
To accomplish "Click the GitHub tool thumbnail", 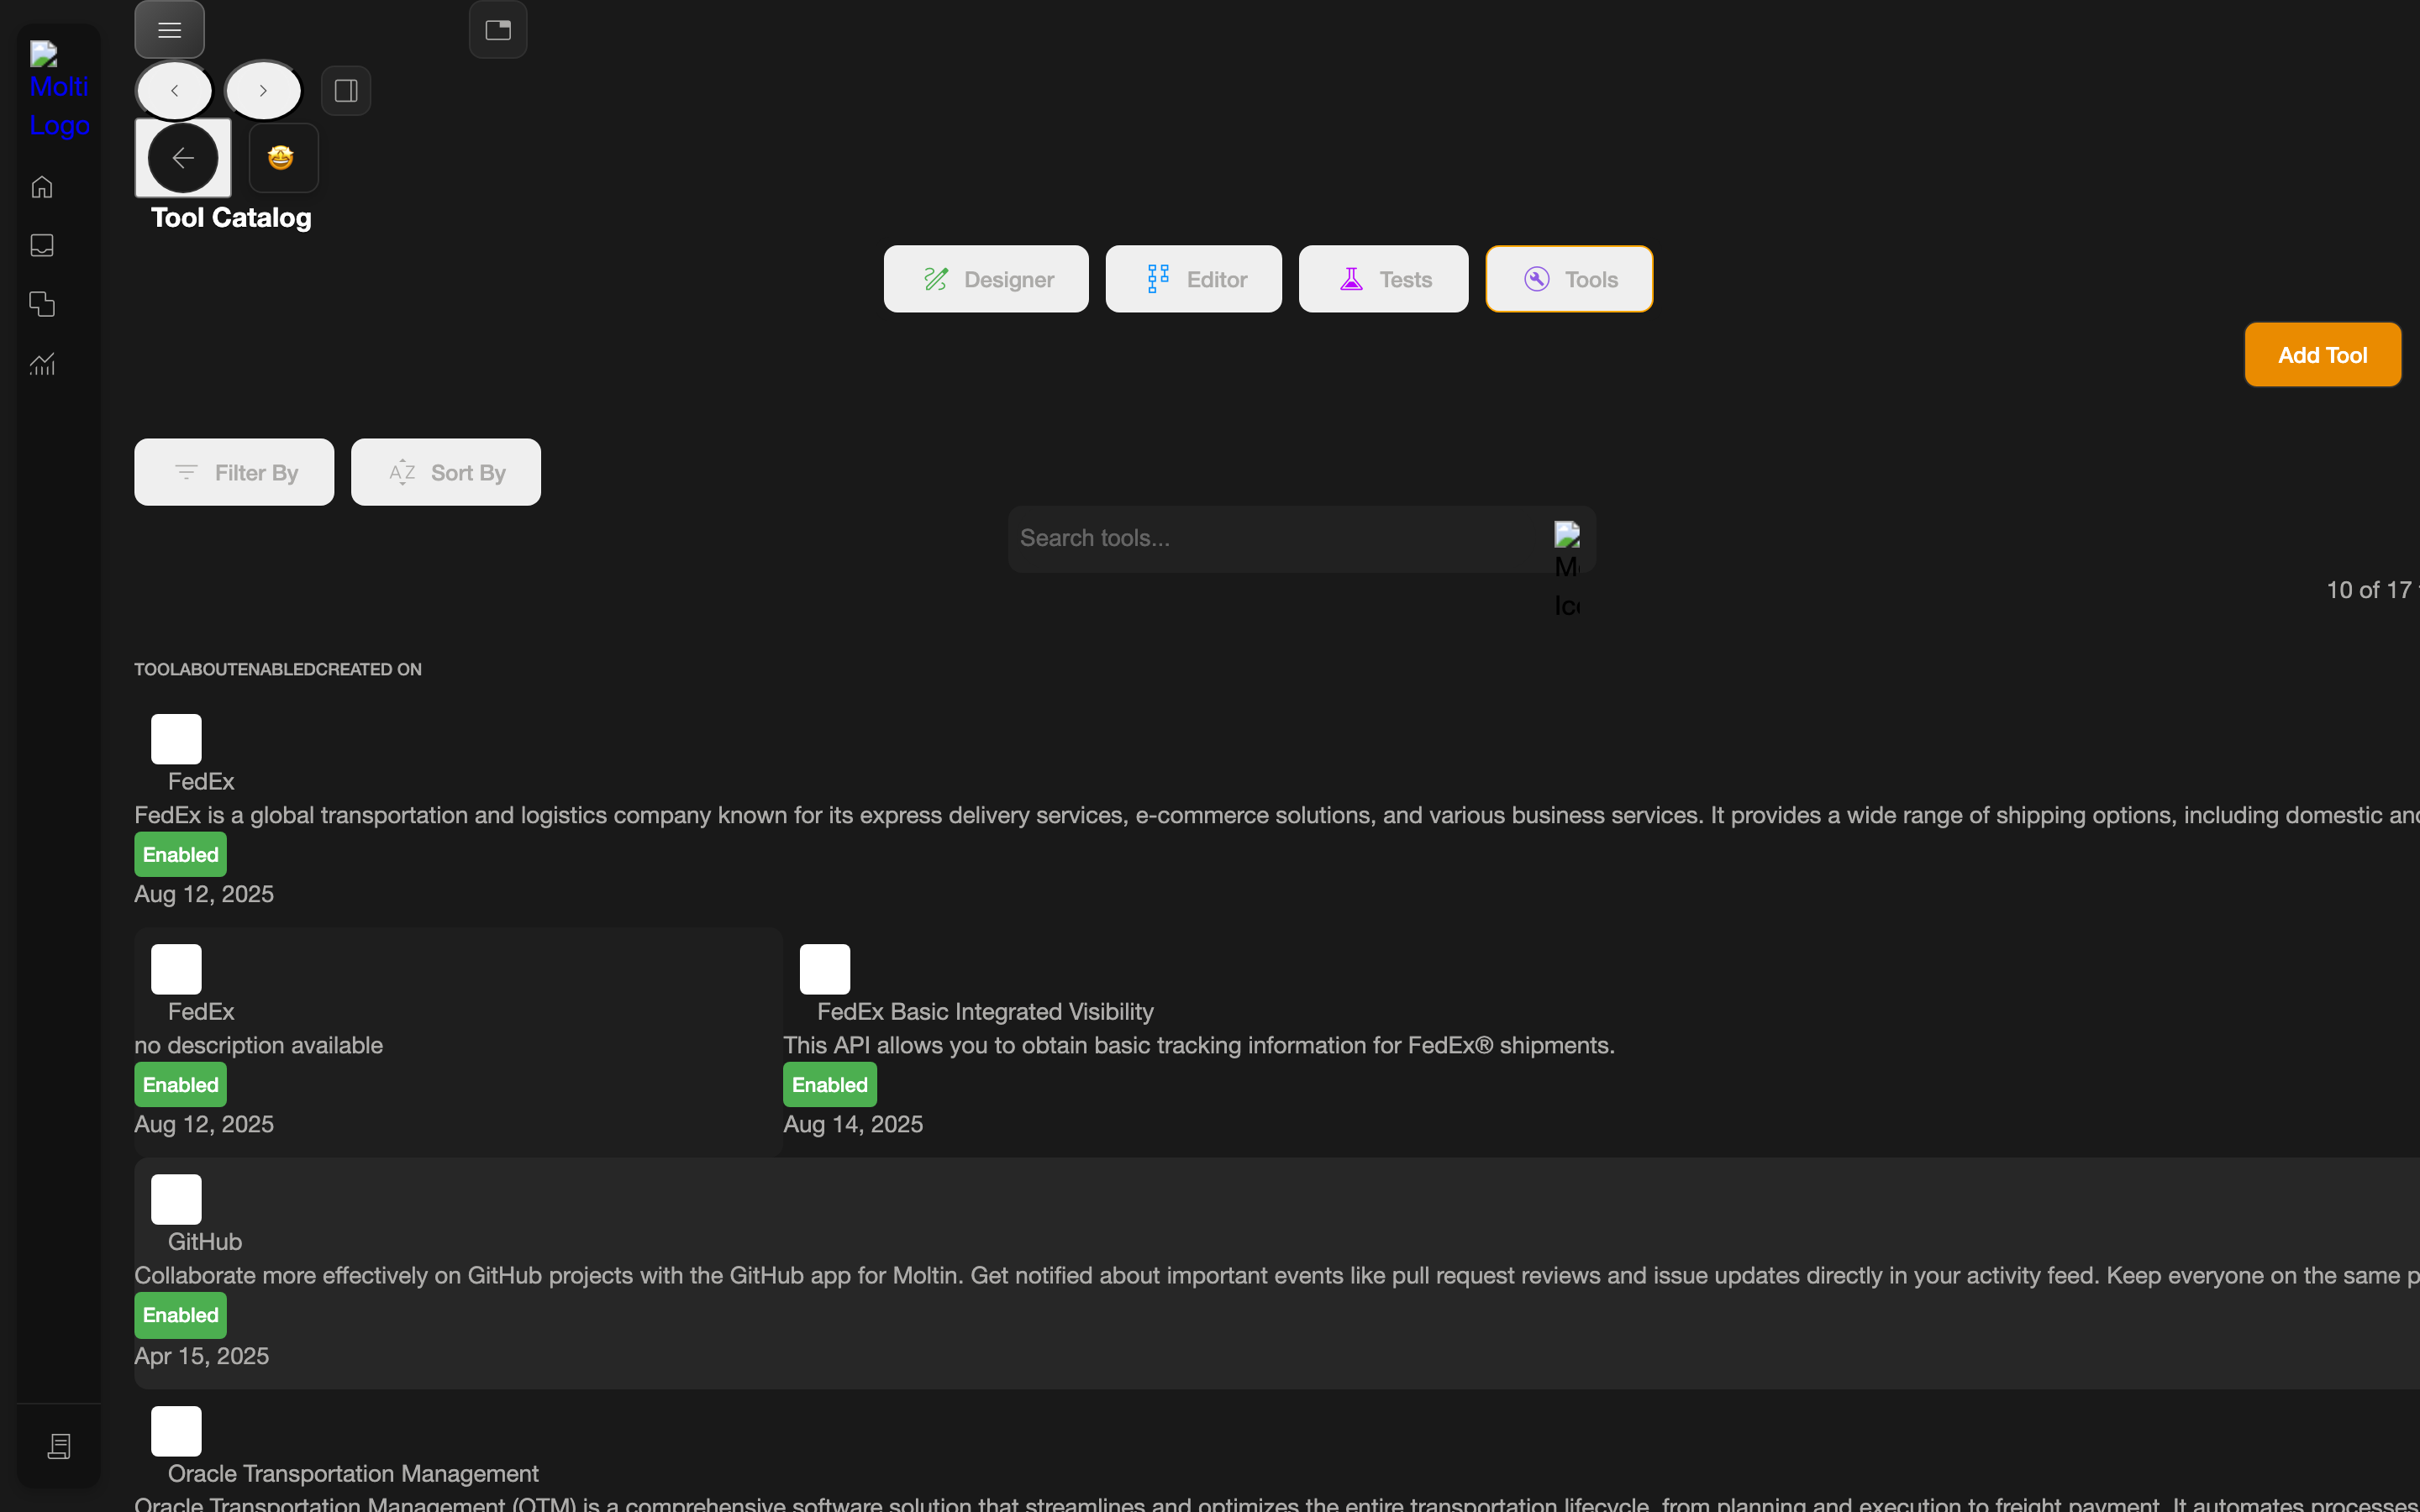I will (176, 1199).
